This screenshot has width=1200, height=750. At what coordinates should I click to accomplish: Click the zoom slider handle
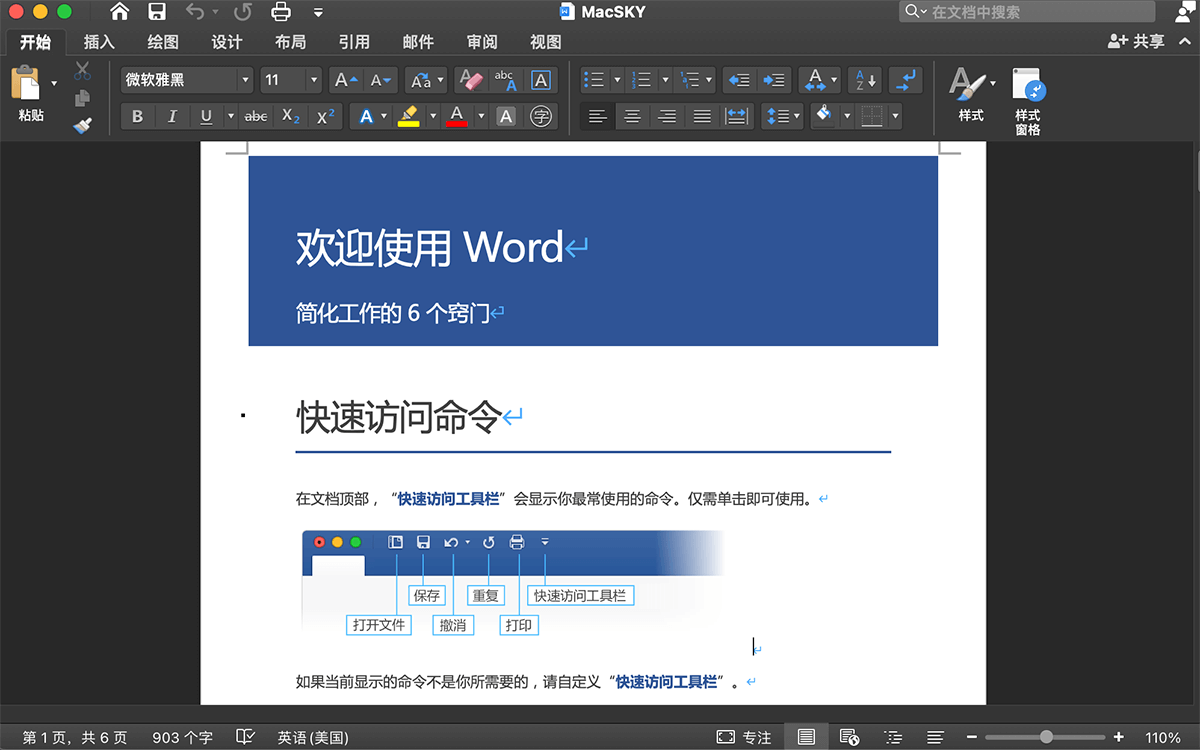1046,737
